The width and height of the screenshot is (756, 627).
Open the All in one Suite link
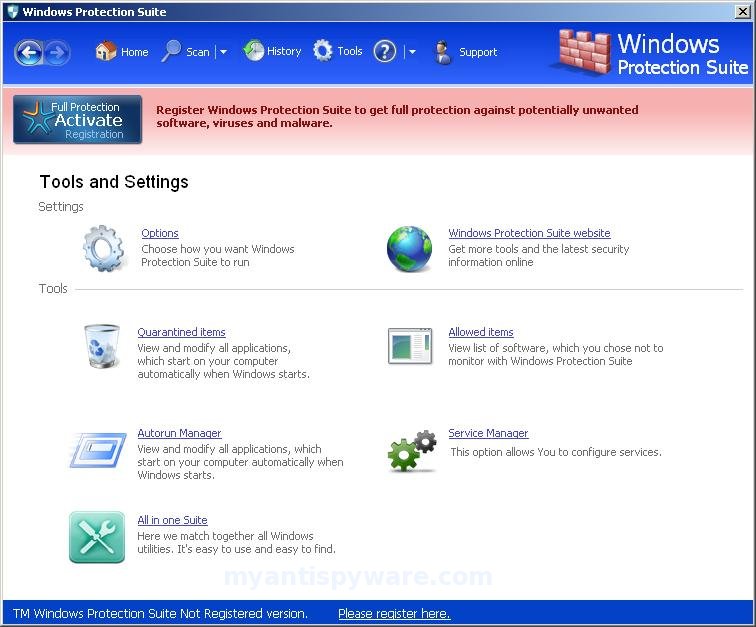point(172,520)
